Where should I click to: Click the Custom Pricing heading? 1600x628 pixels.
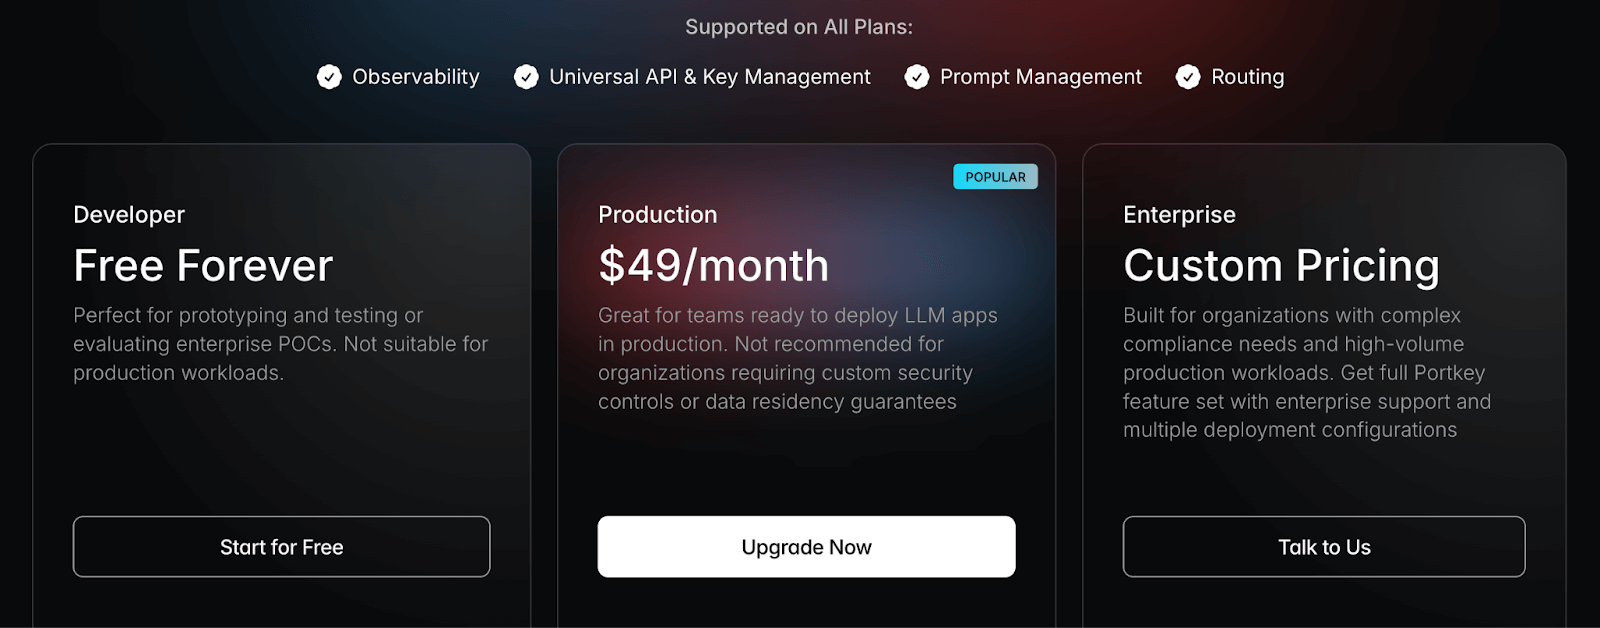click(1281, 266)
